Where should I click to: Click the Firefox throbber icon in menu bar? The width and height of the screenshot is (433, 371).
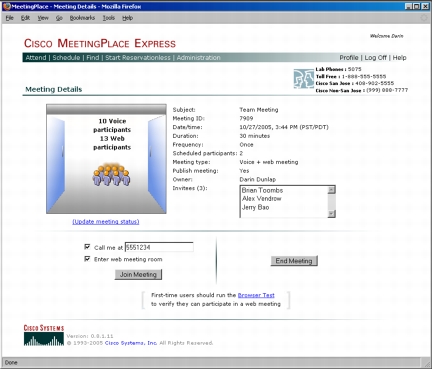424,18
